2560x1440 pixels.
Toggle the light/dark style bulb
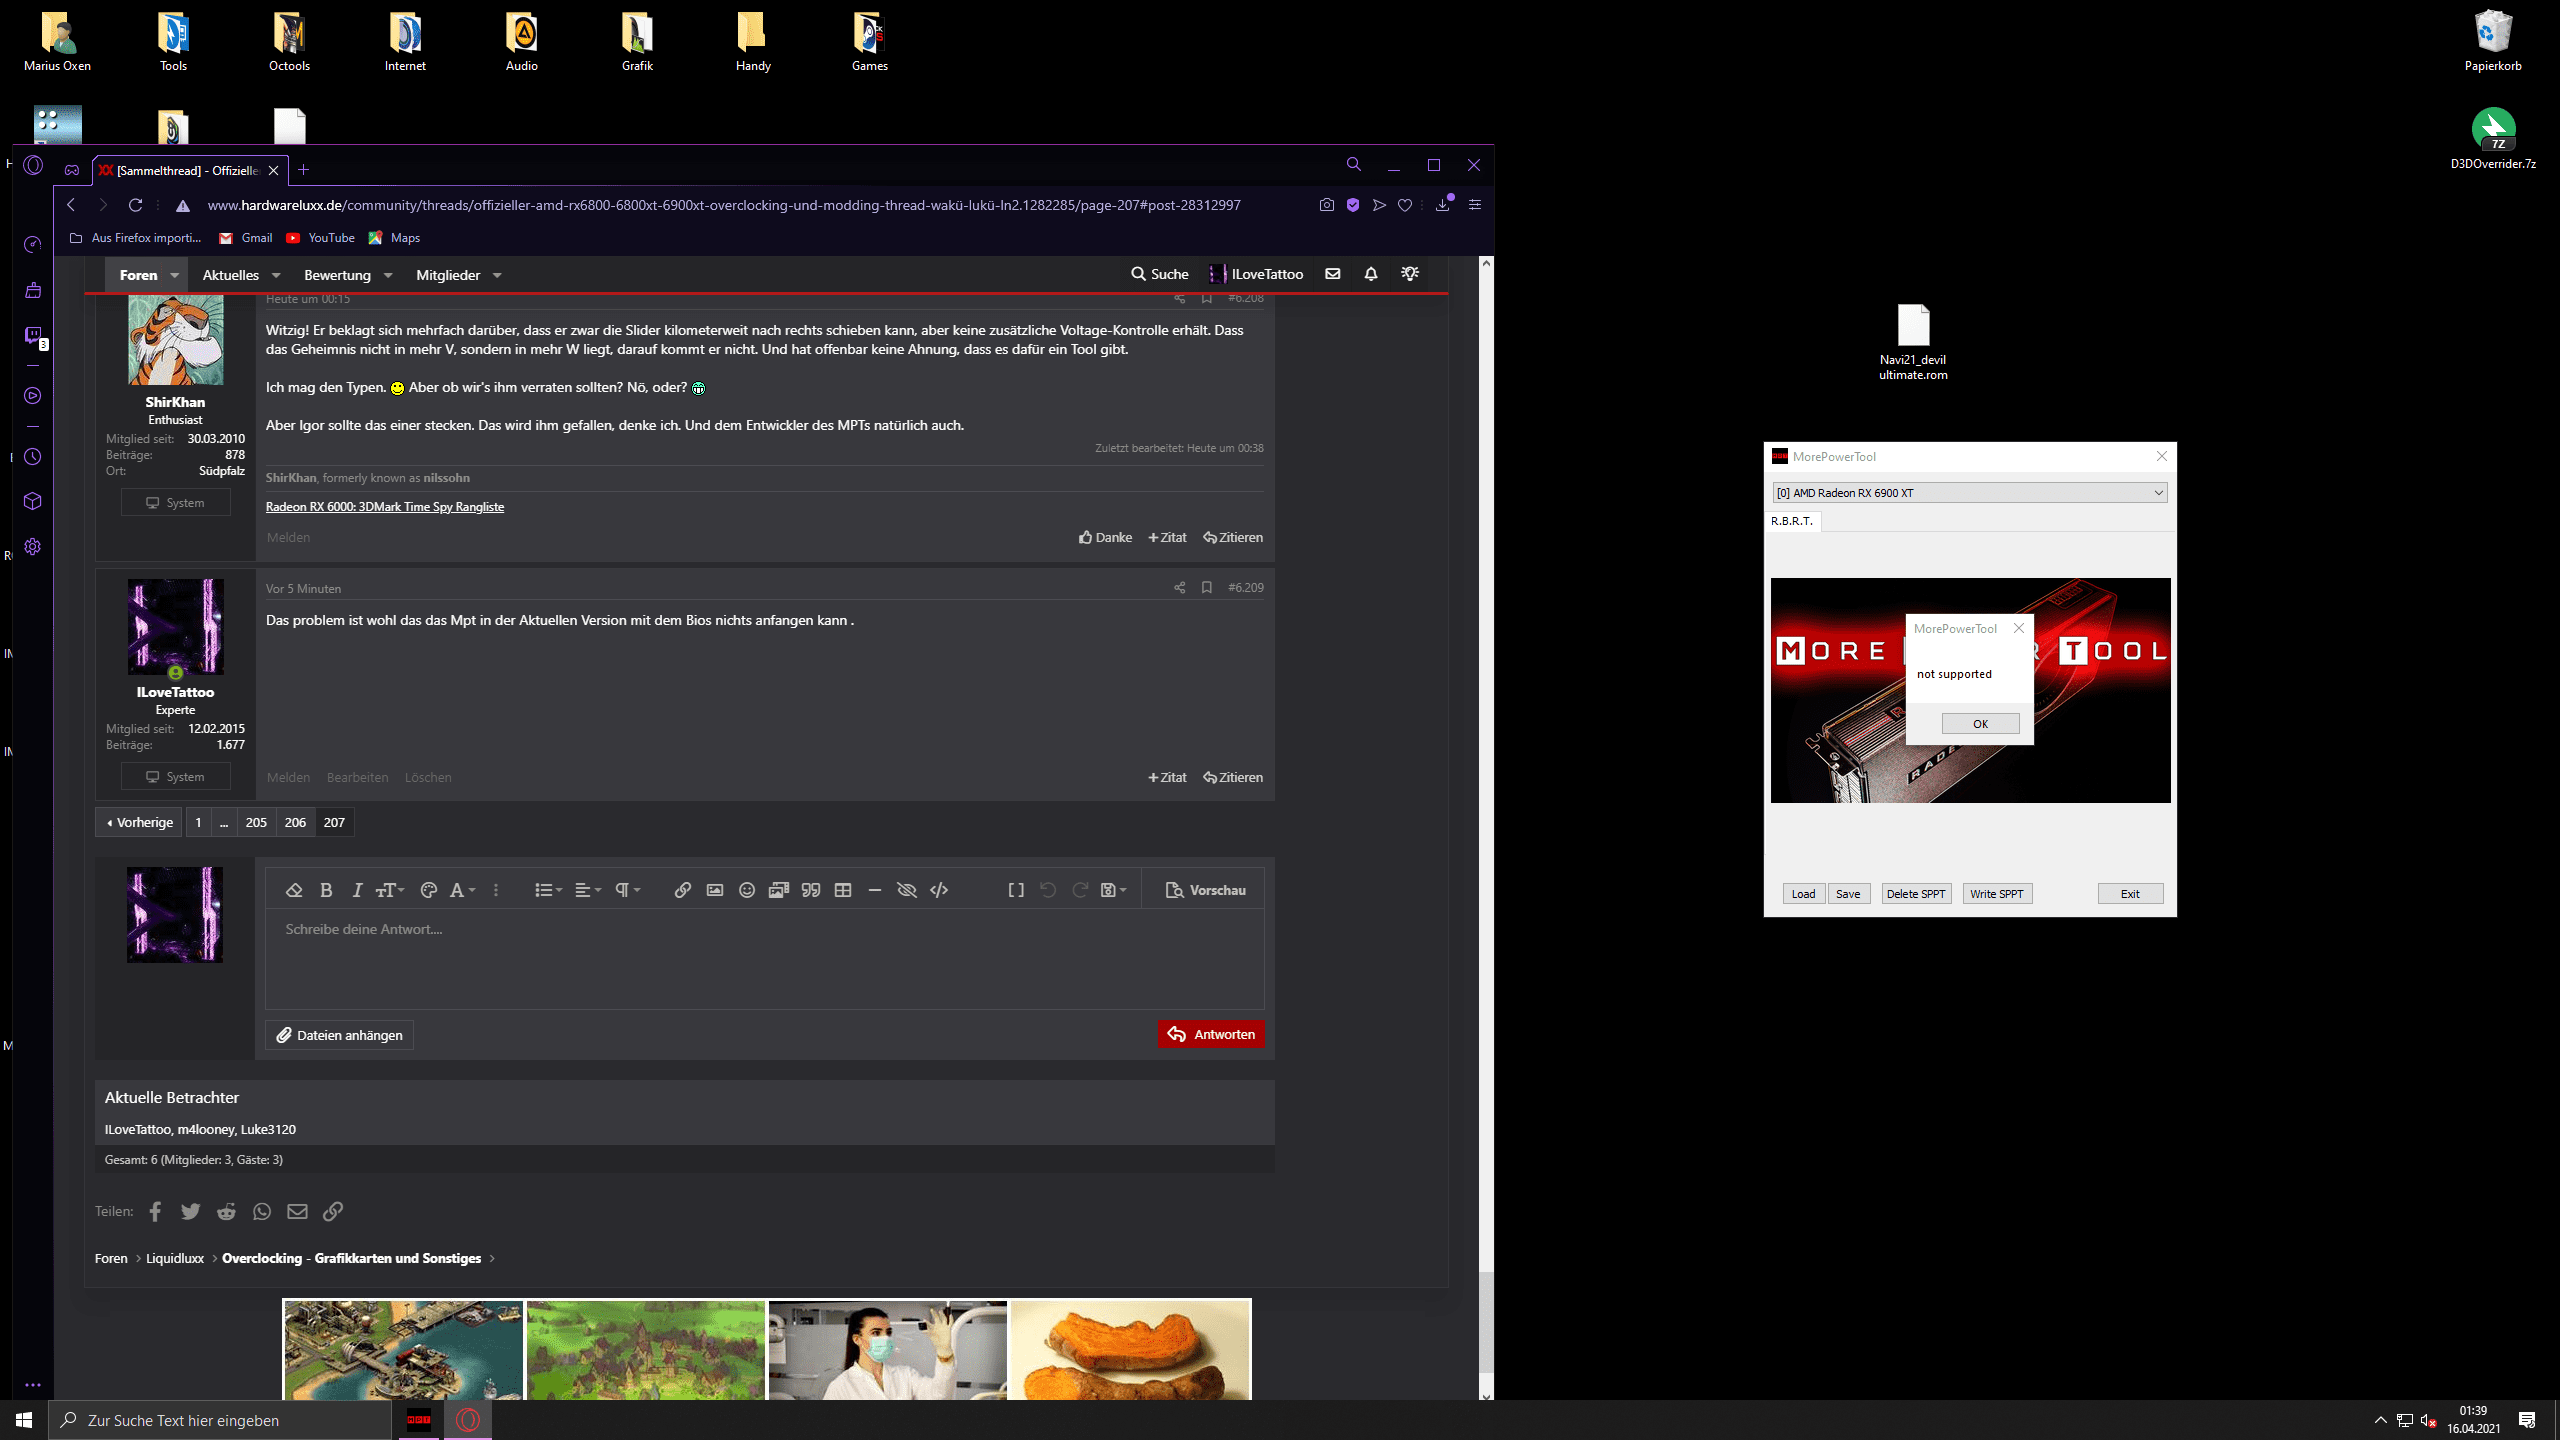pos(1410,274)
